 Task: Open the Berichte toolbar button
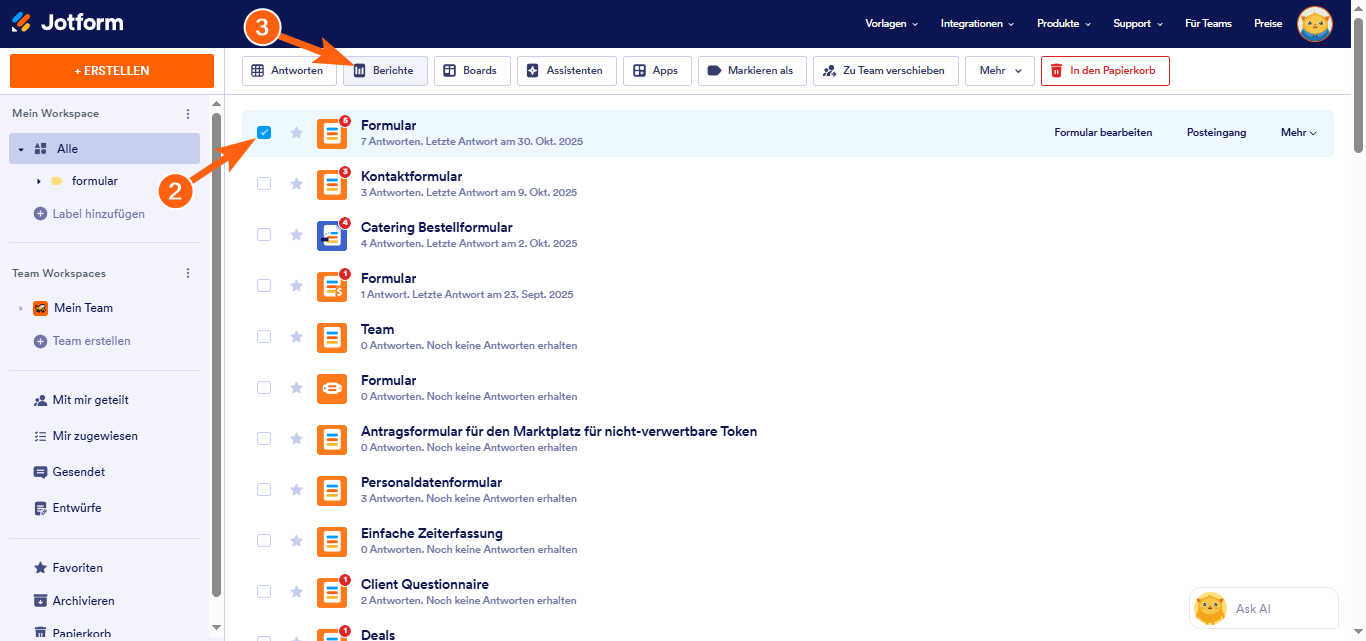point(385,71)
